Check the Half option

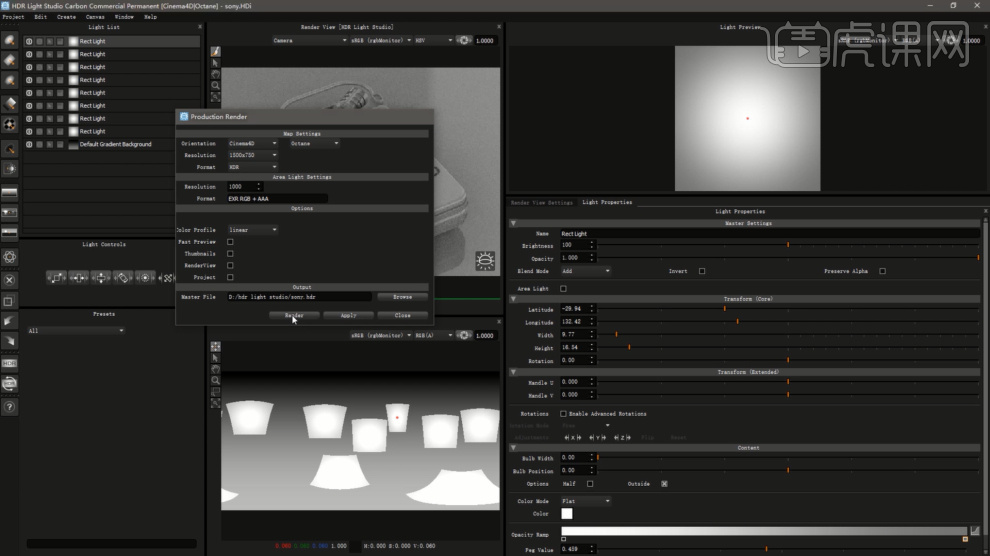[x=590, y=484]
